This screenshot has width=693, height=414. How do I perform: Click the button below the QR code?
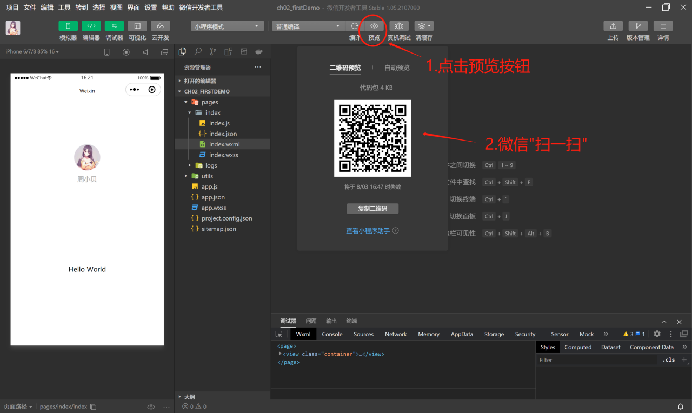point(373,209)
